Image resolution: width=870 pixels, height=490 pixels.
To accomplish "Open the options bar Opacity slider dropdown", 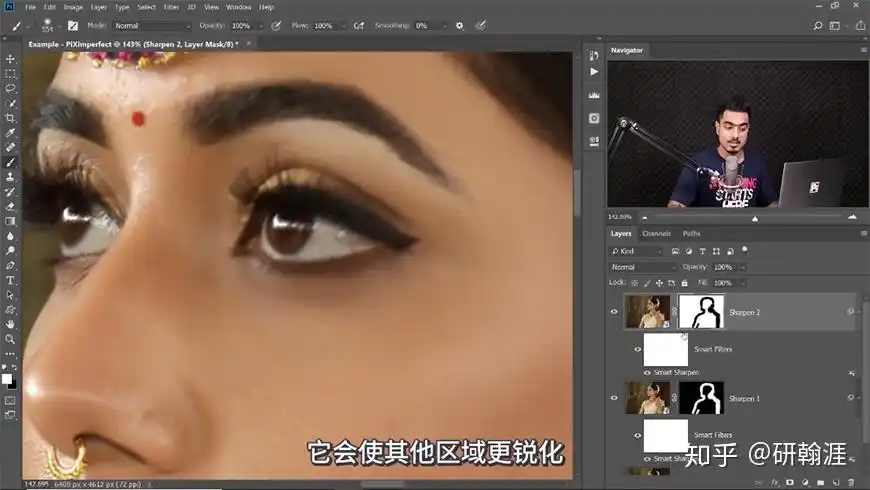I will [x=261, y=26].
